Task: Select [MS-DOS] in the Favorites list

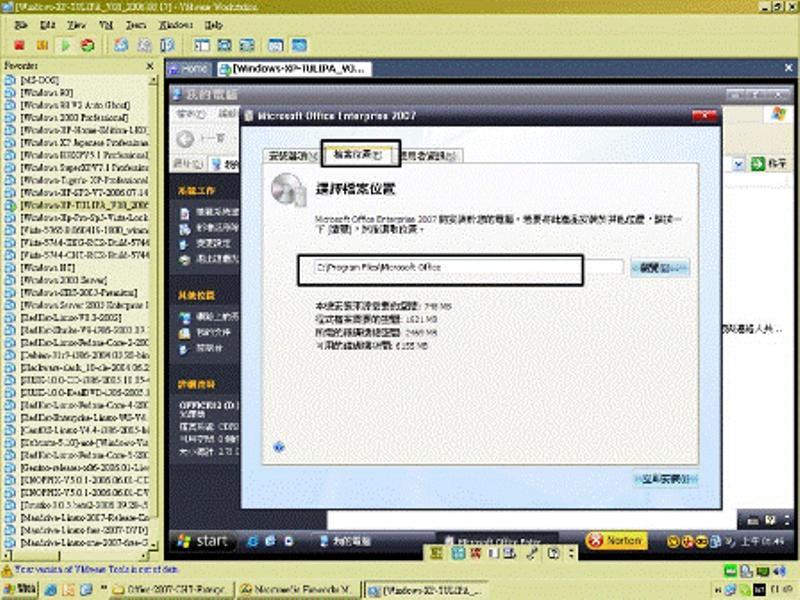Action: click(39, 80)
